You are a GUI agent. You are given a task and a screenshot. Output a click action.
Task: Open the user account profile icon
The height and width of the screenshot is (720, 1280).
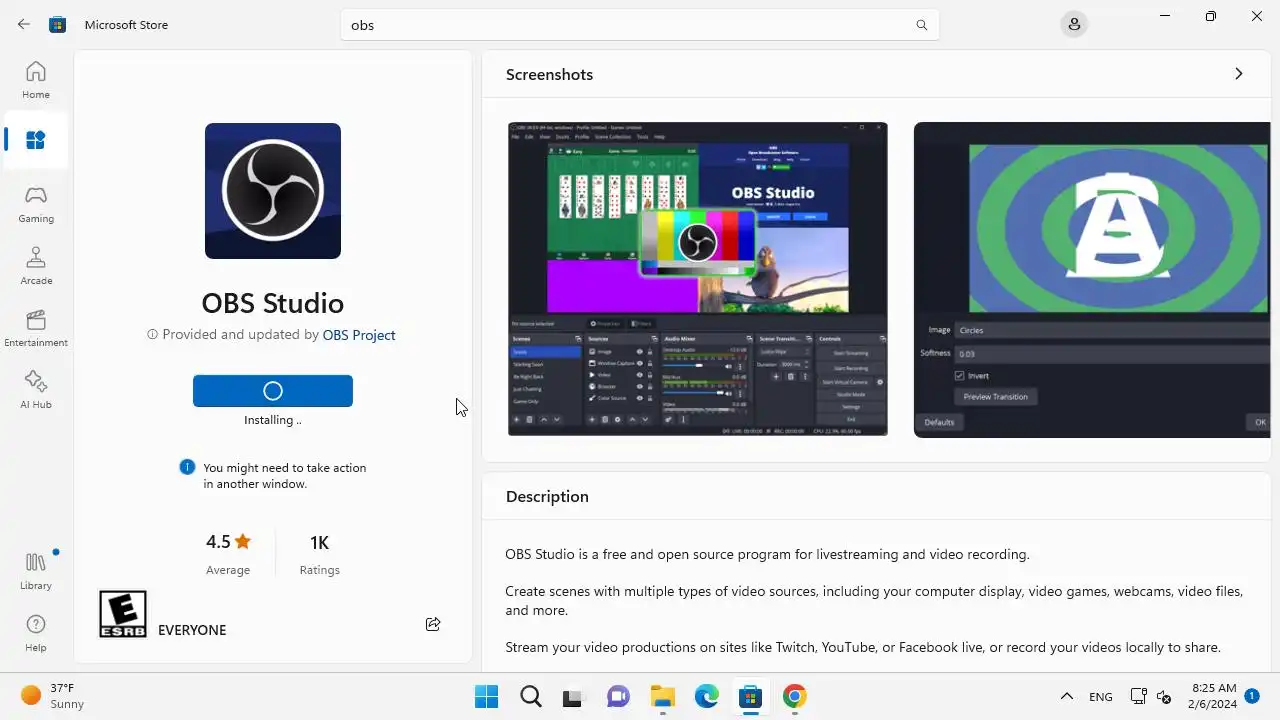[x=1074, y=25]
